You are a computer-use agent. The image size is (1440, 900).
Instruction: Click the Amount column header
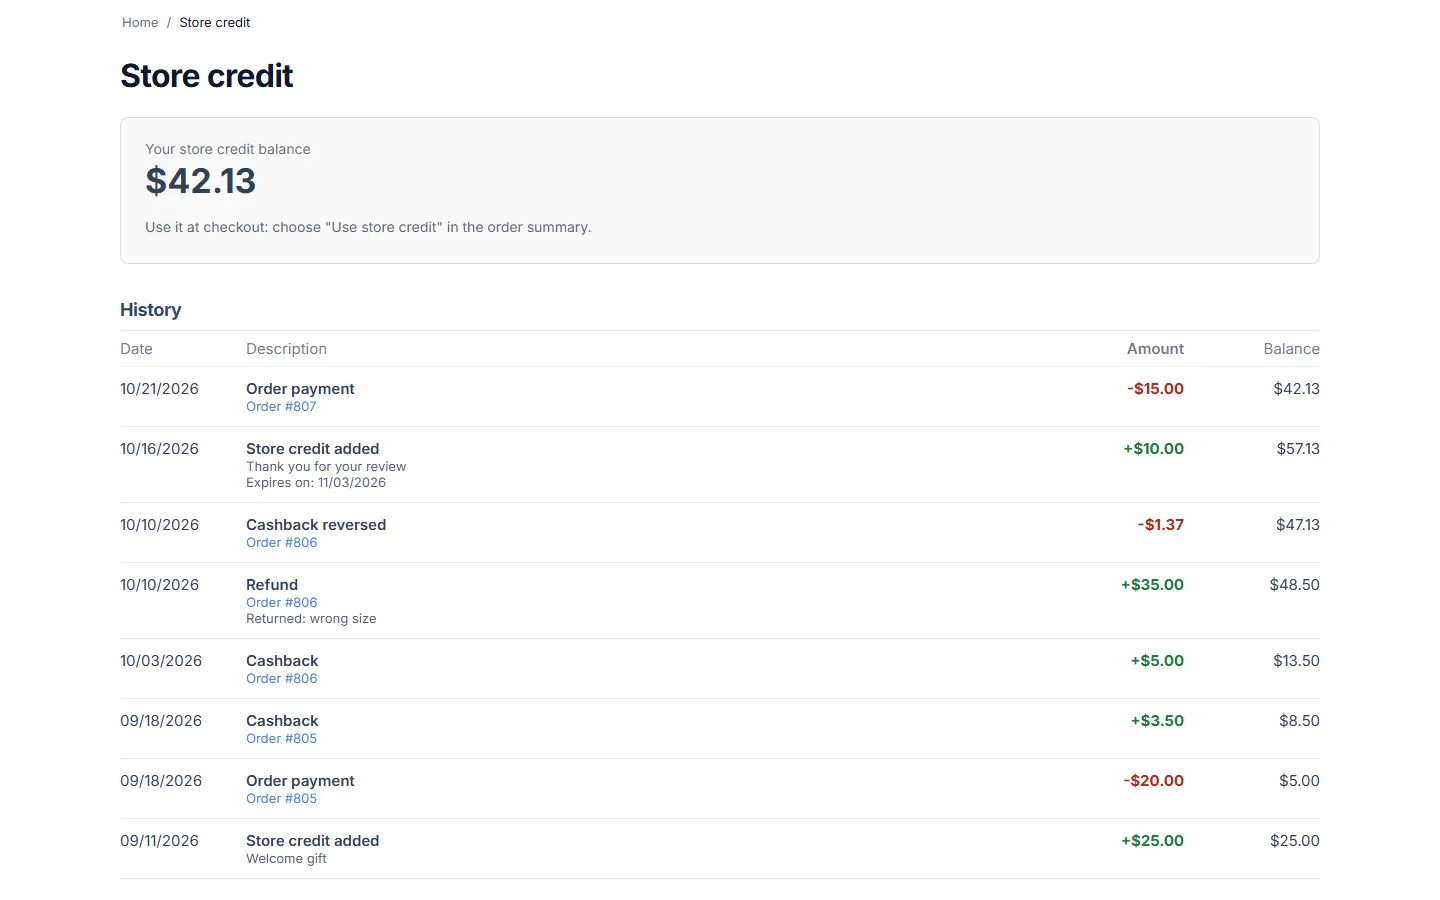coord(1155,349)
